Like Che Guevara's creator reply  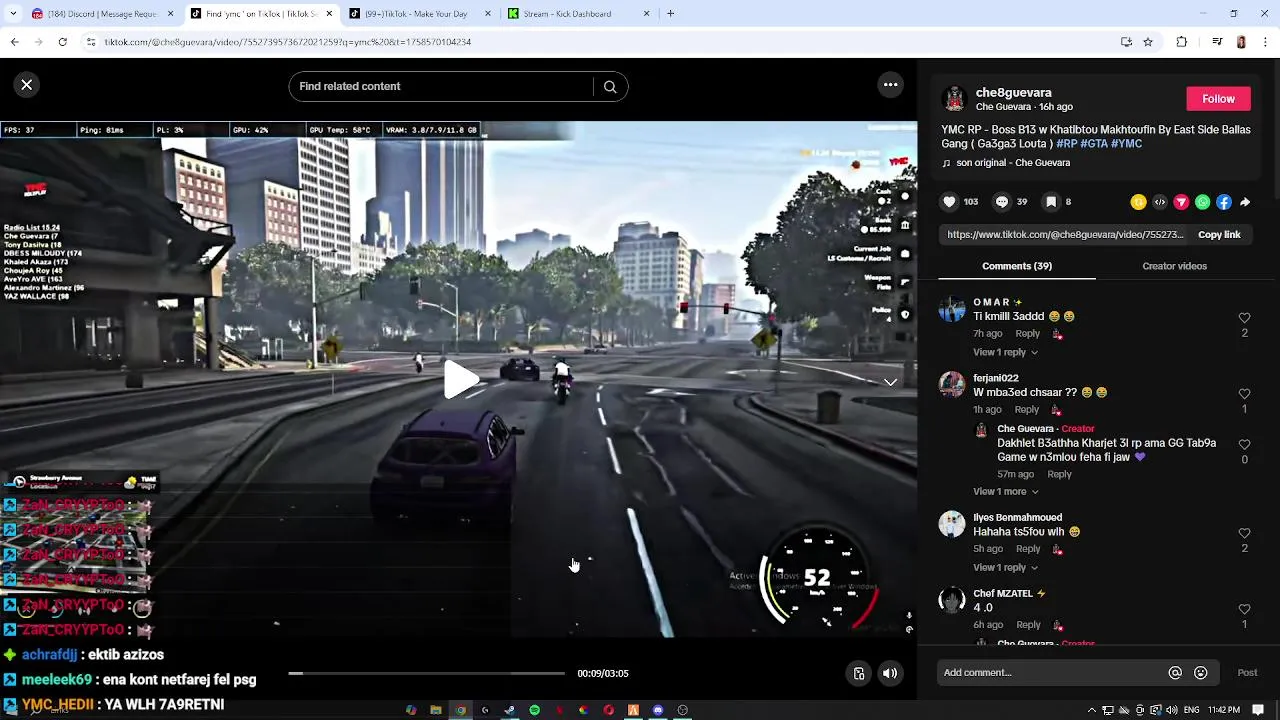(1244, 444)
